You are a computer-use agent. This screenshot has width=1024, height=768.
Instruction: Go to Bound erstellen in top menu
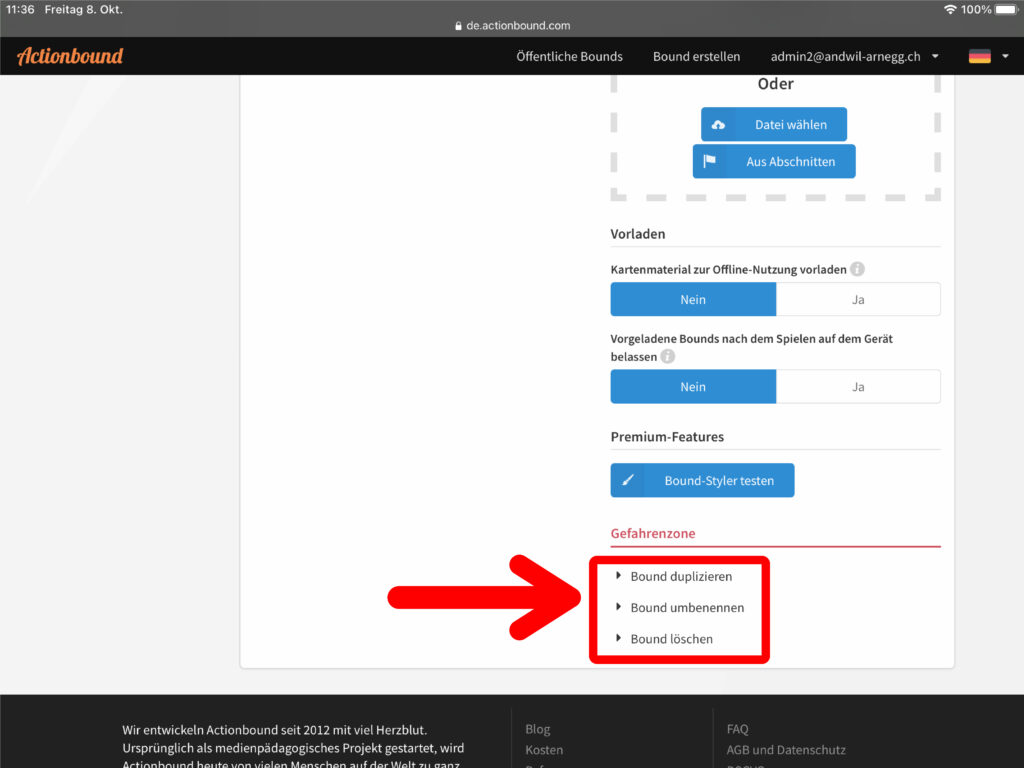point(696,57)
